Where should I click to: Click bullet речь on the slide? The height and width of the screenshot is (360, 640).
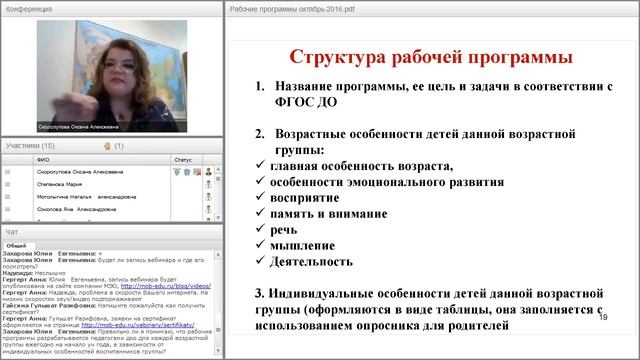[x=284, y=230]
